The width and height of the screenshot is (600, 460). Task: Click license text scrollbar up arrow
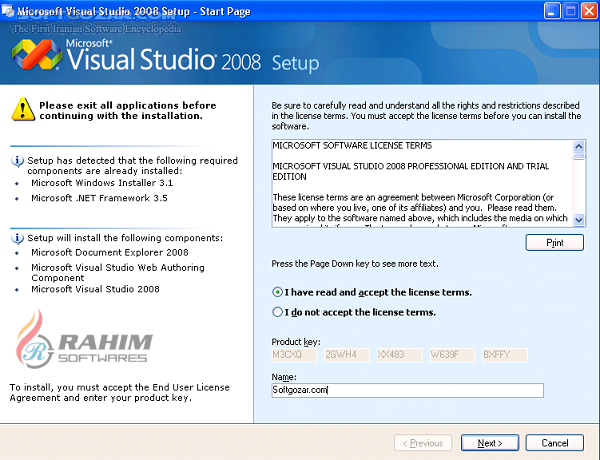[x=579, y=147]
